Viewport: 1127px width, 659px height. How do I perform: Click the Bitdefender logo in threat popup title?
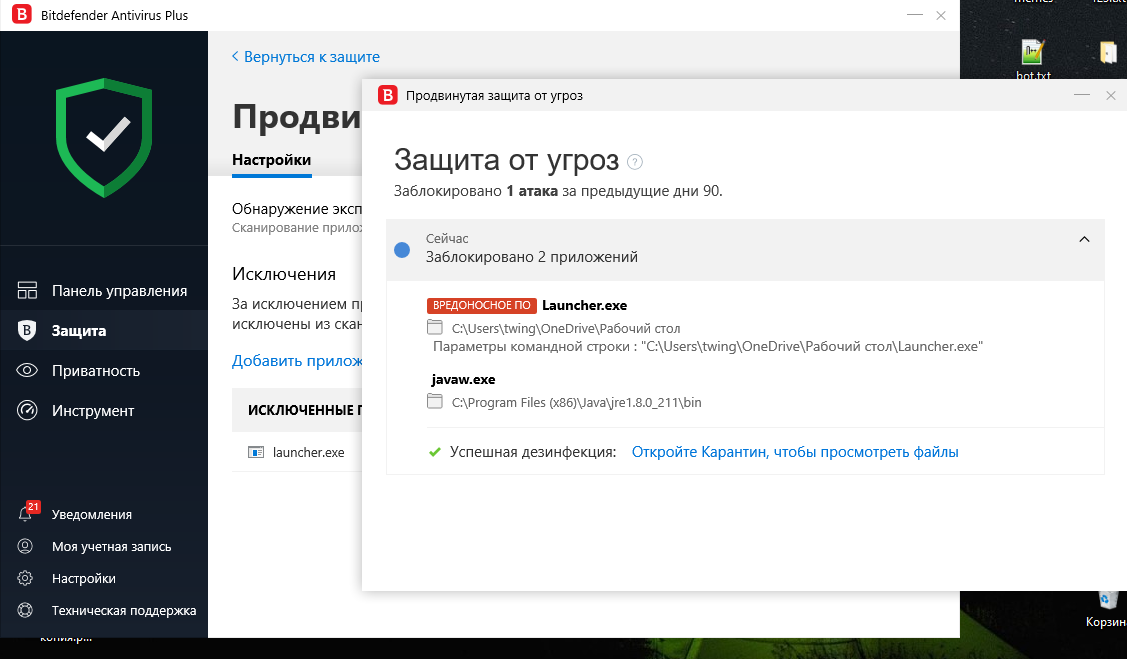[x=387, y=95]
